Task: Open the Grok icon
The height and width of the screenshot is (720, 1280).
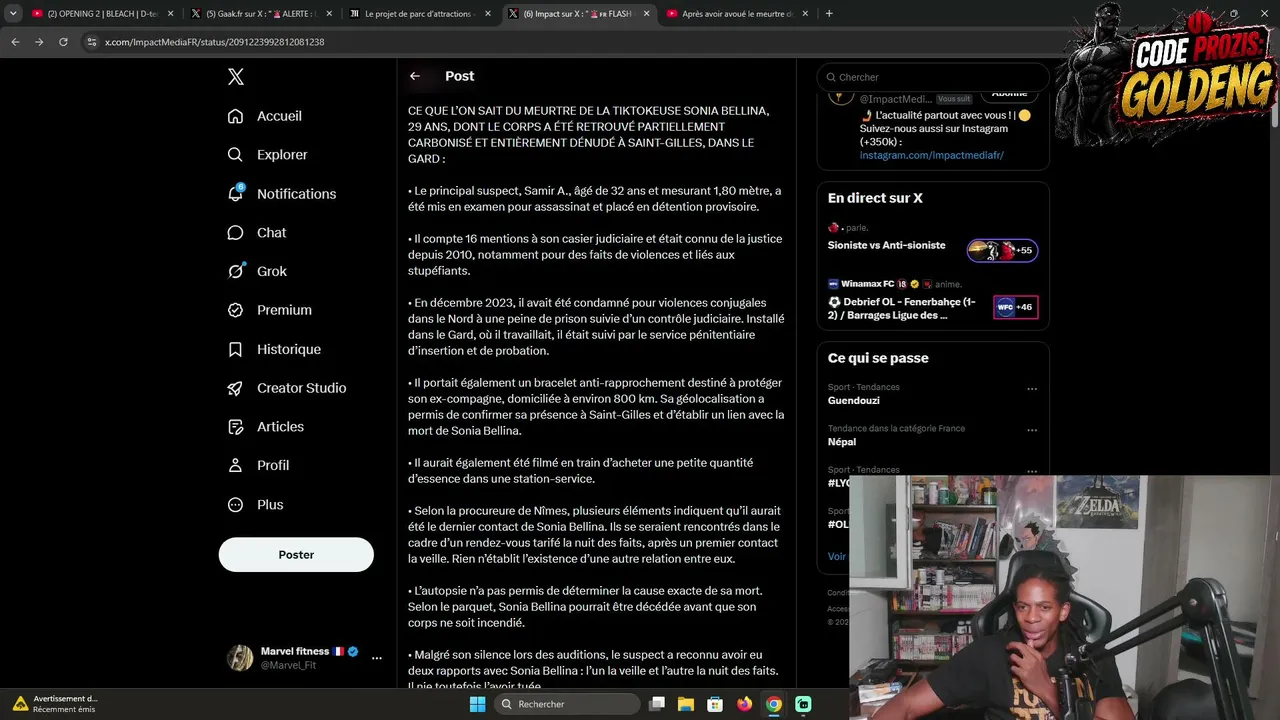Action: (235, 271)
